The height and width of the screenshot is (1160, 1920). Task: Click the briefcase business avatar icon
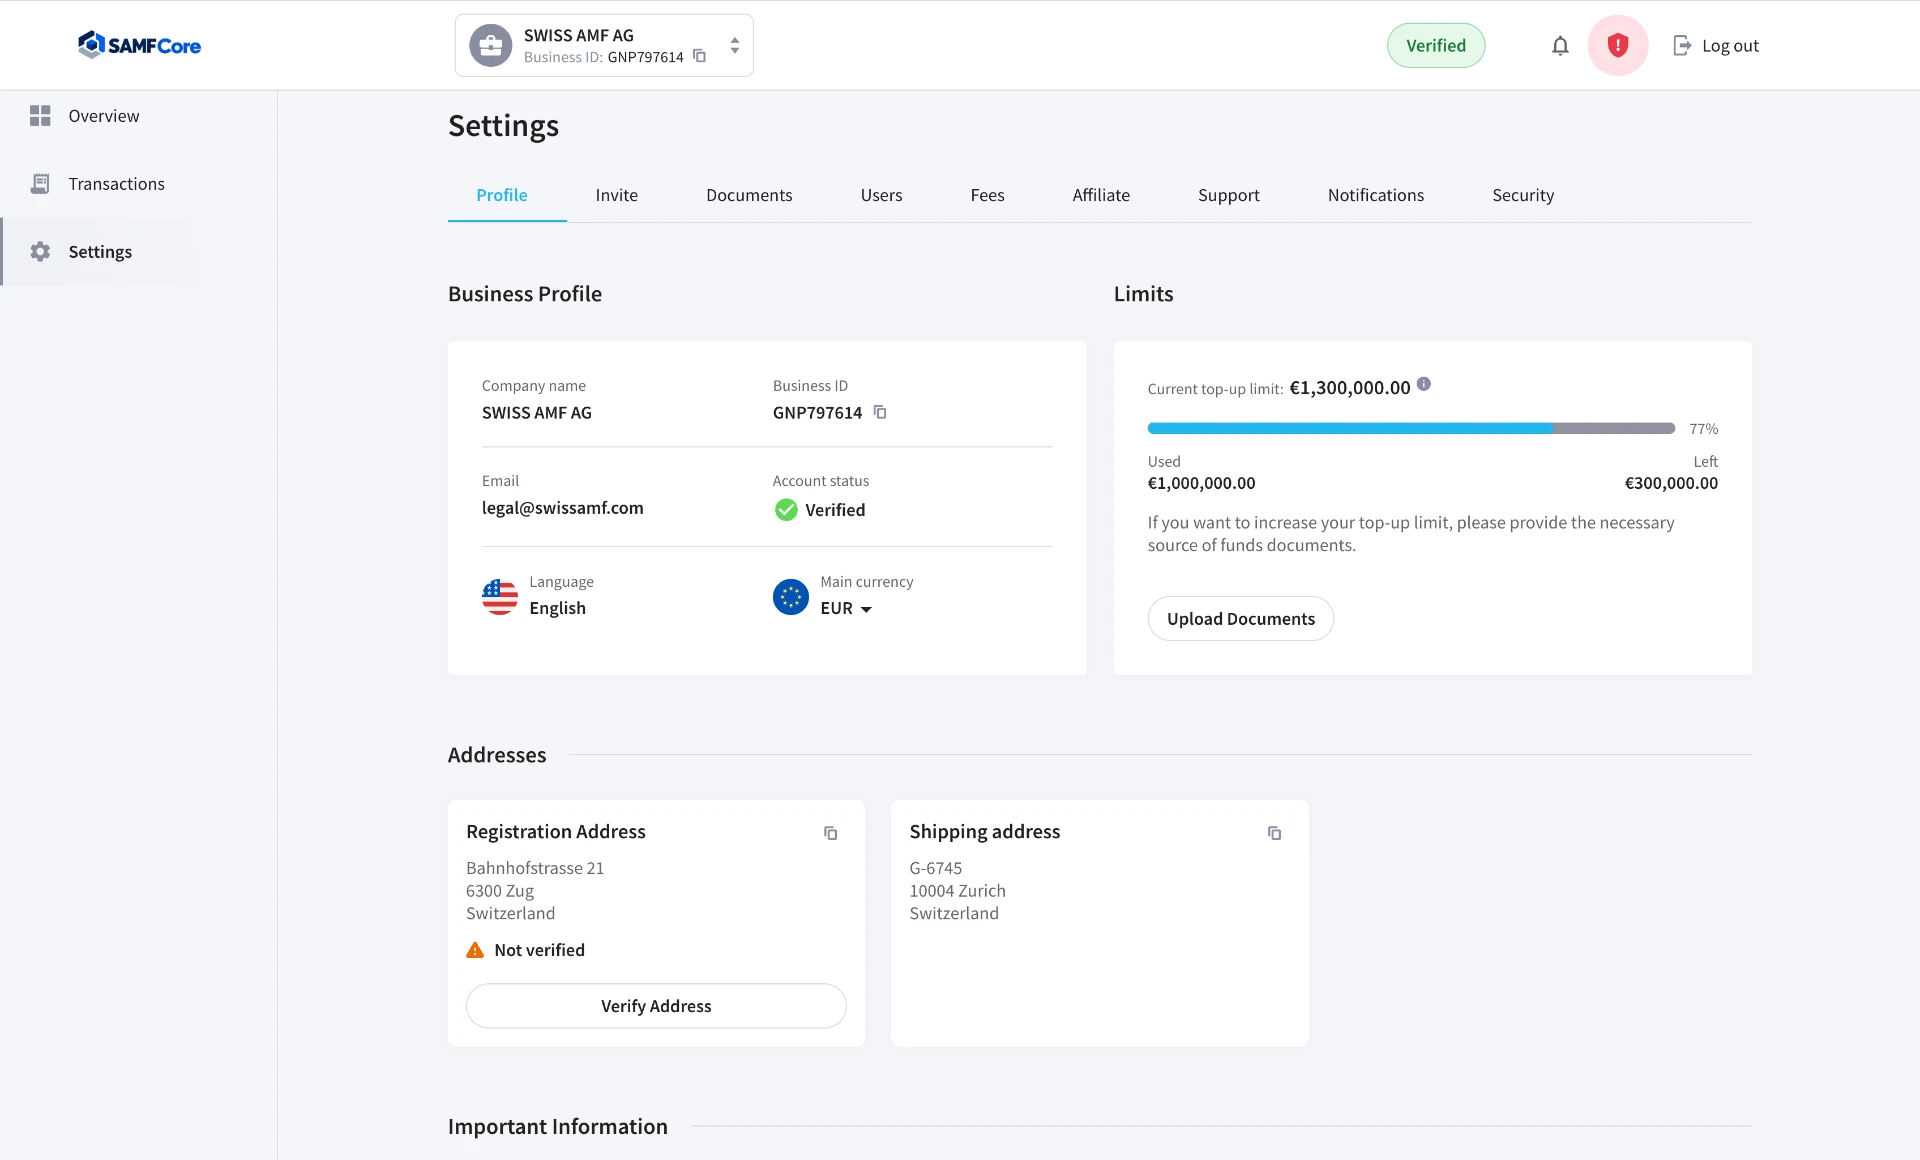(491, 45)
